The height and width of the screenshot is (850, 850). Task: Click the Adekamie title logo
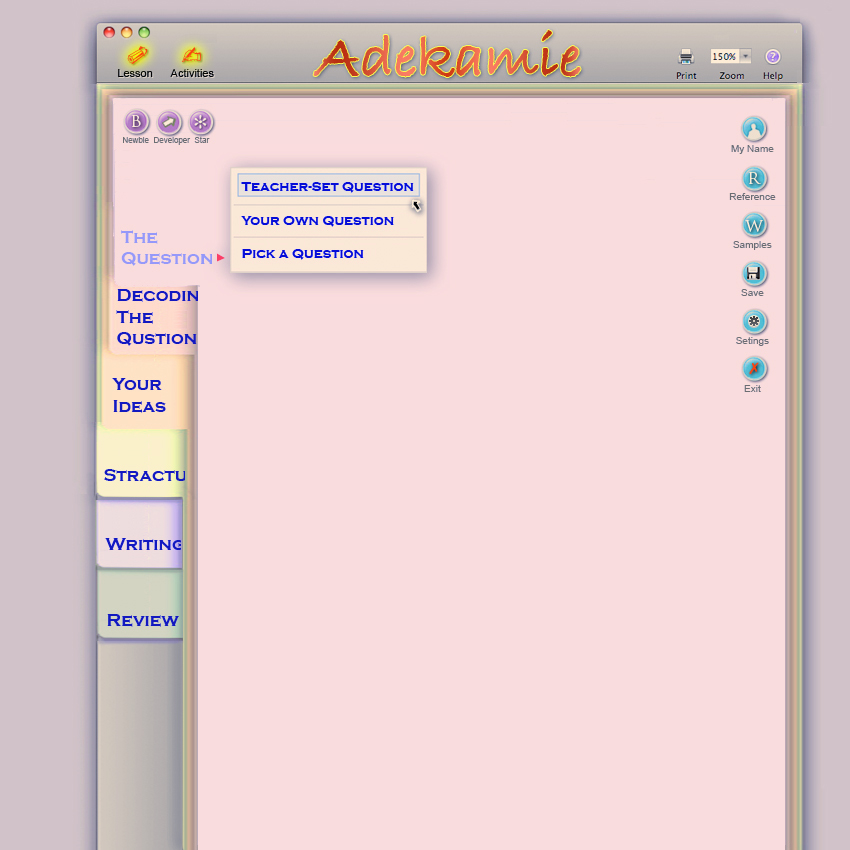(448, 55)
